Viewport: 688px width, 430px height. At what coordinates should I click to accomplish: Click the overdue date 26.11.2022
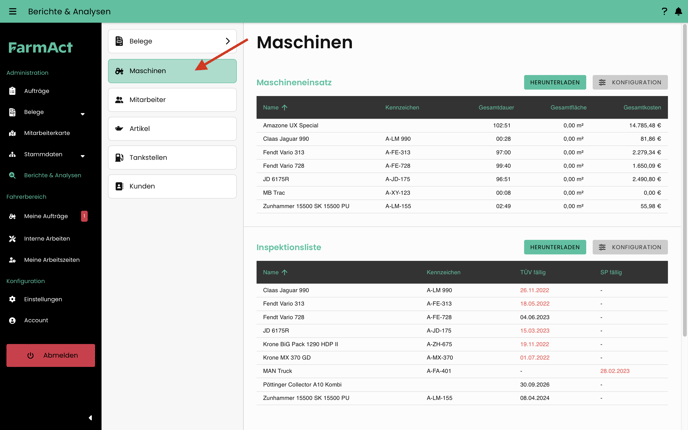[534, 290]
